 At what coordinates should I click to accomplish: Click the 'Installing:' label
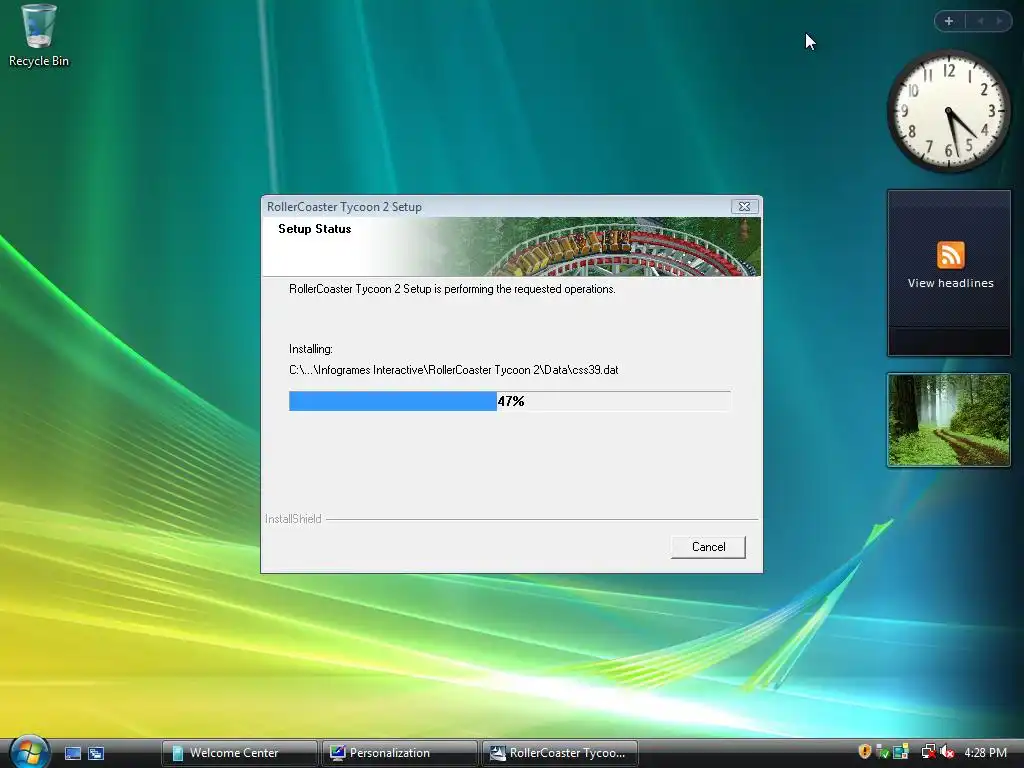(311, 349)
